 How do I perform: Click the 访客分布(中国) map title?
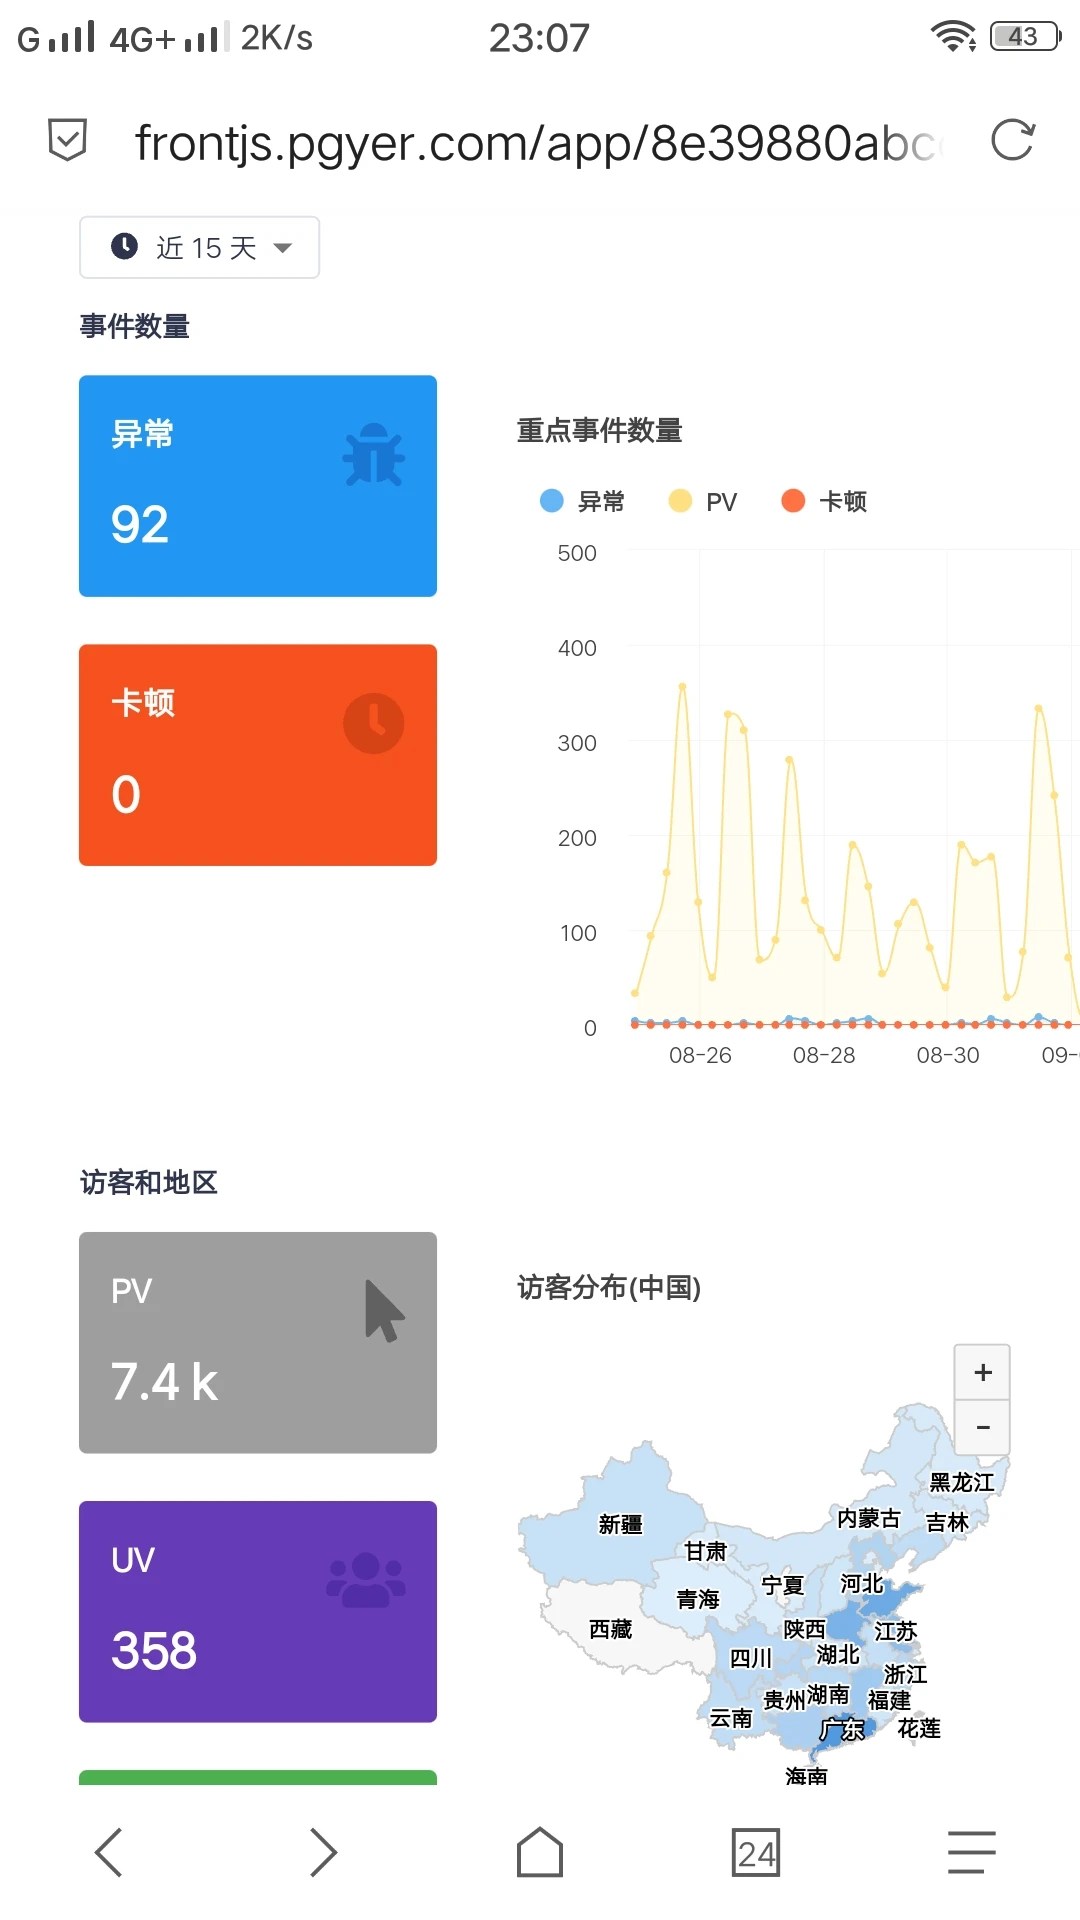point(609,1287)
